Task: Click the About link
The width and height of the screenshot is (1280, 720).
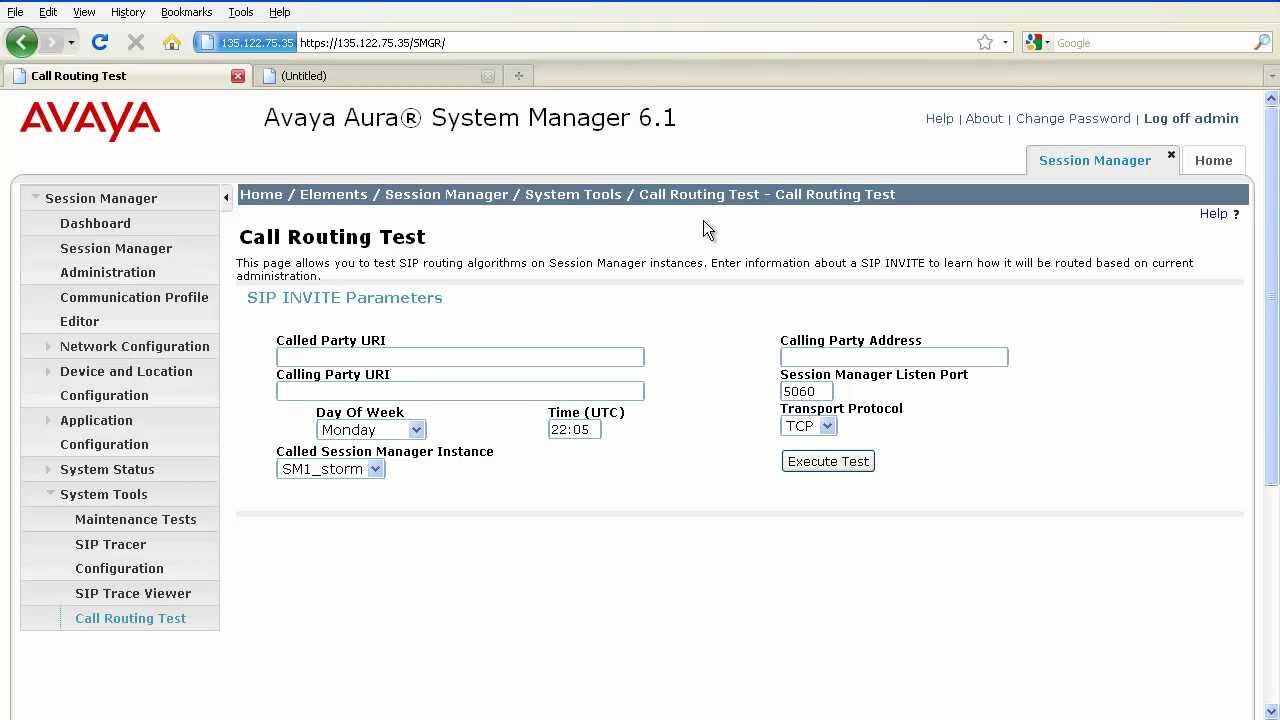Action: pos(984,118)
